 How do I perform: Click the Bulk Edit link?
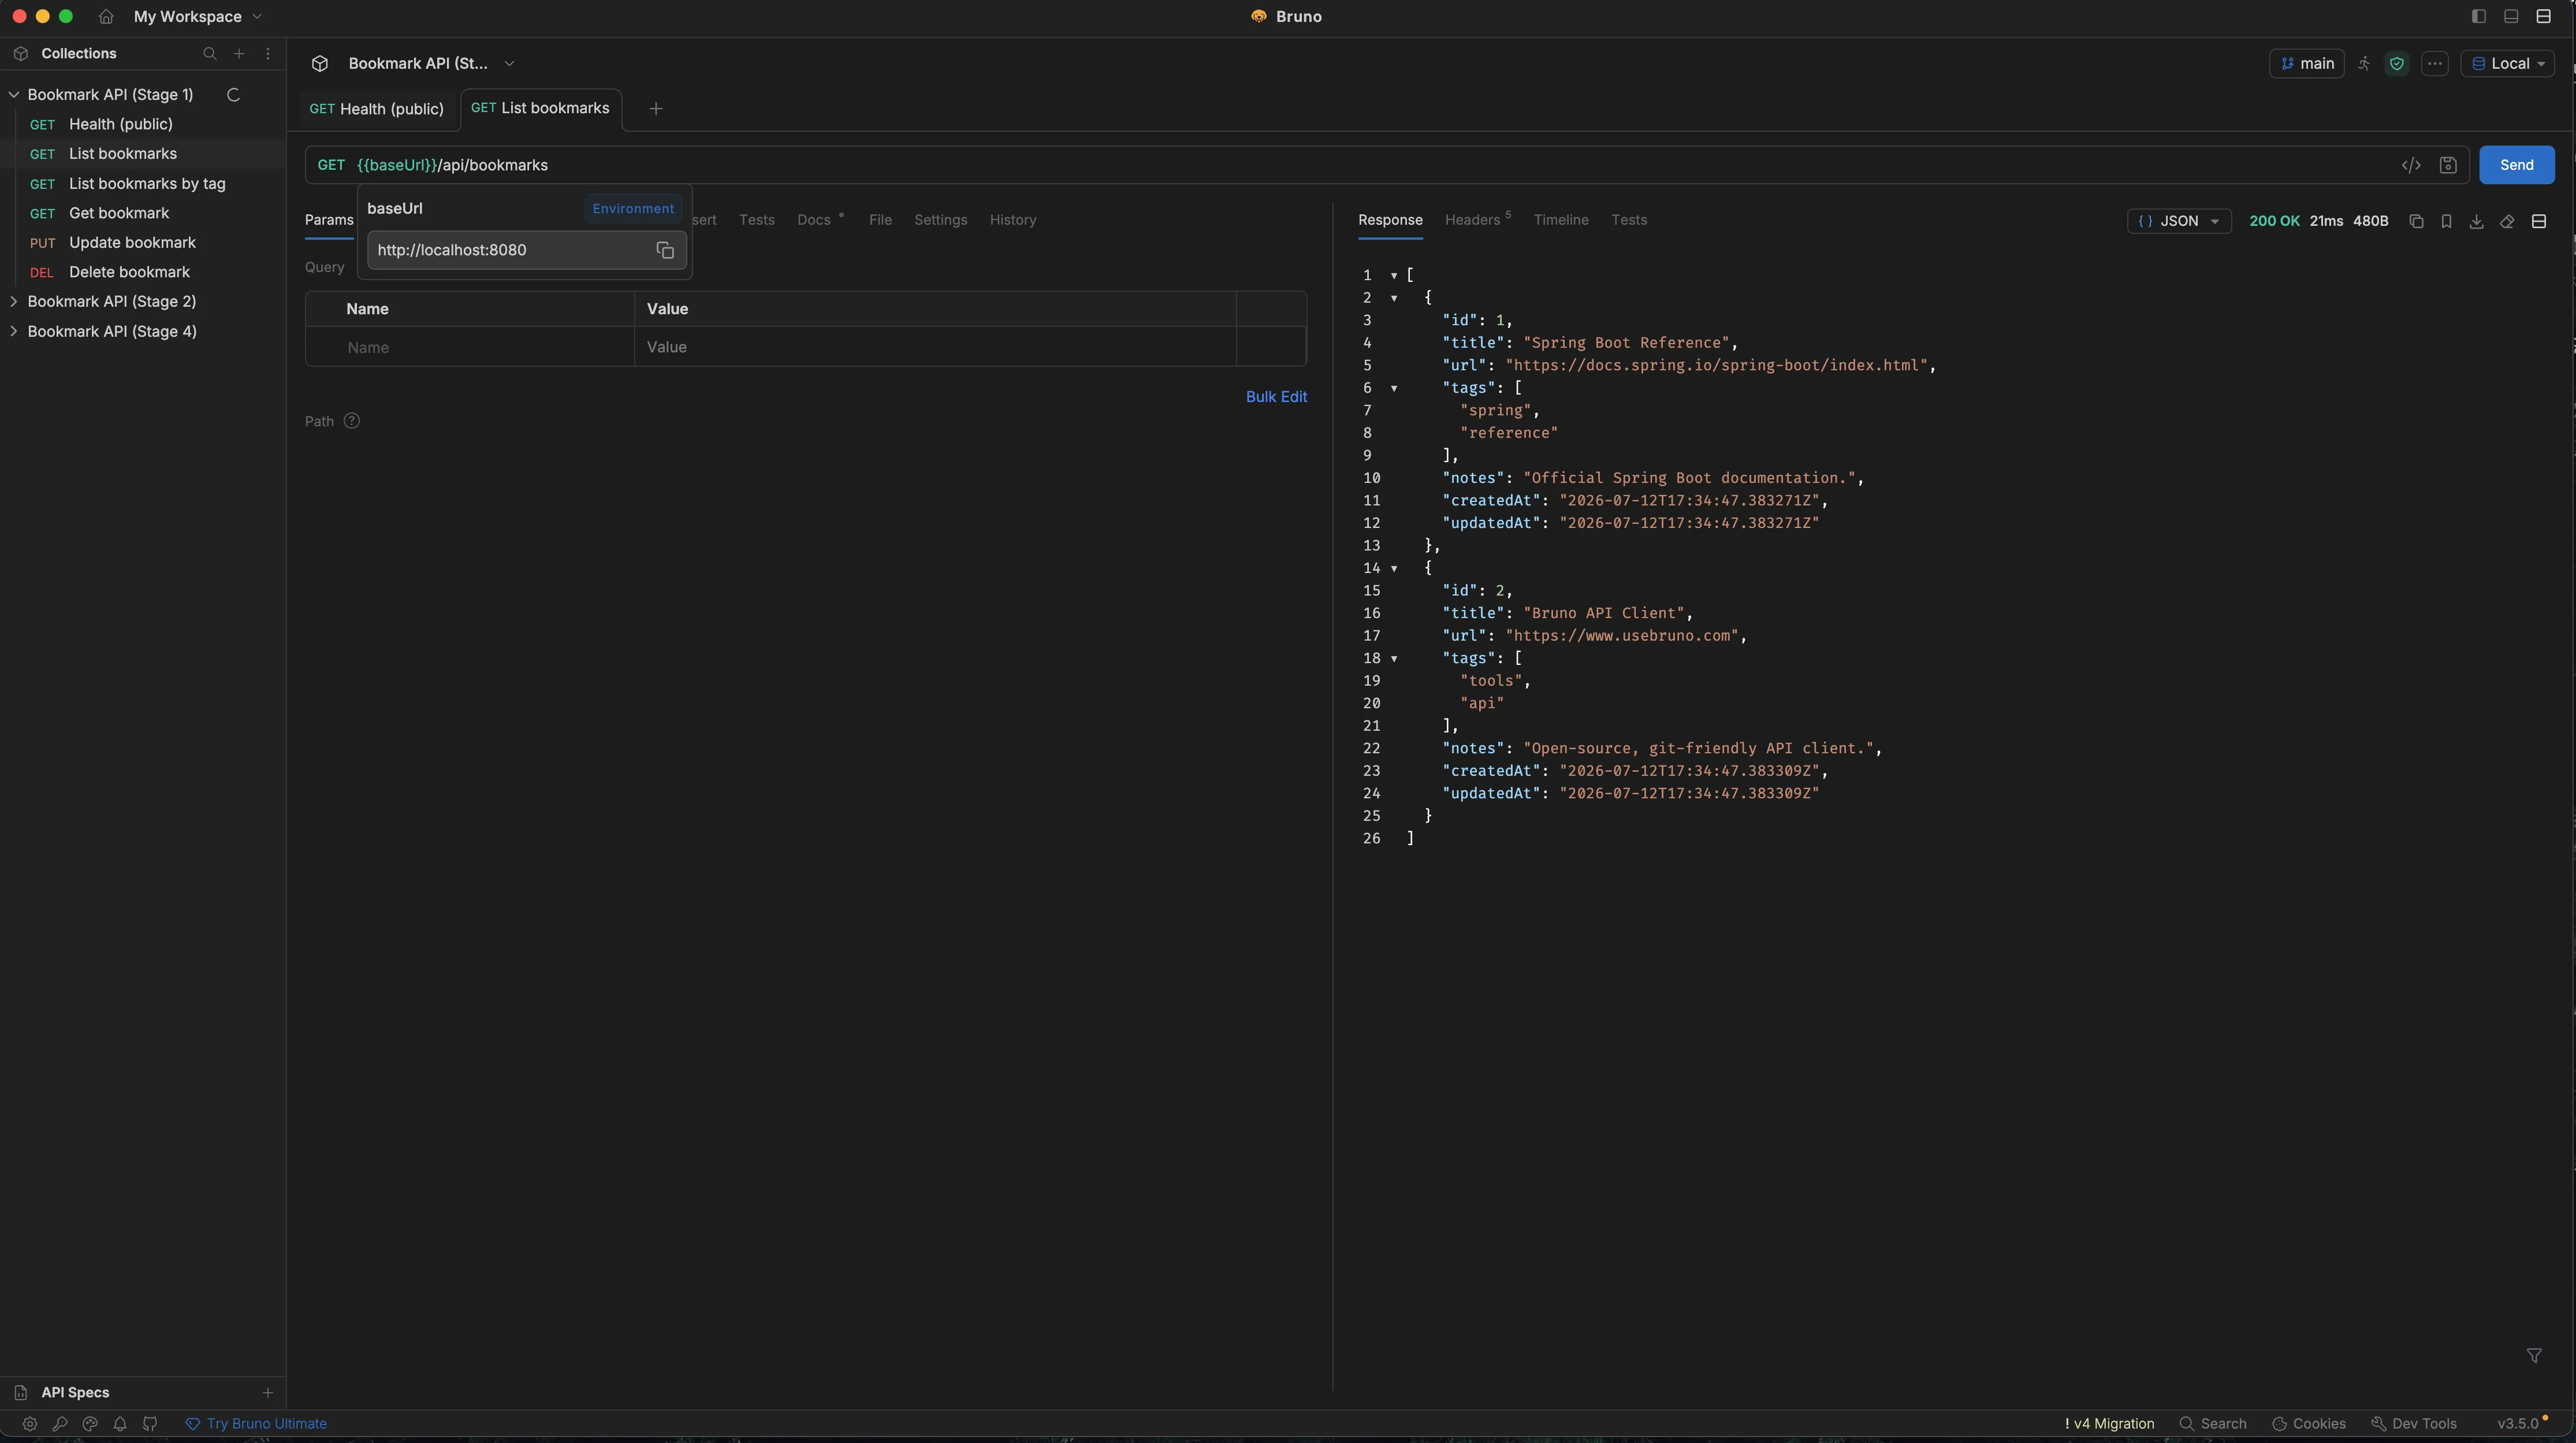1276,397
